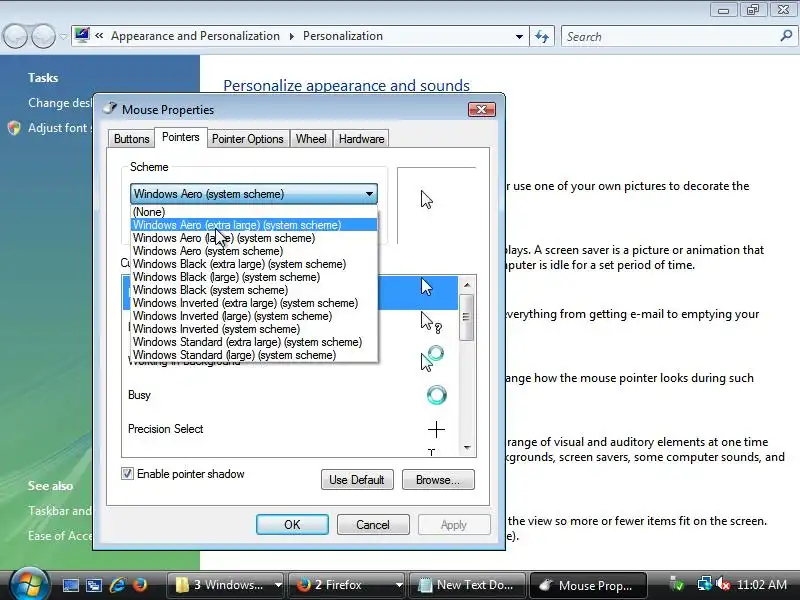The height and width of the screenshot is (600, 800).
Task: Open the Hardware tab
Action: (x=361, y=139)
